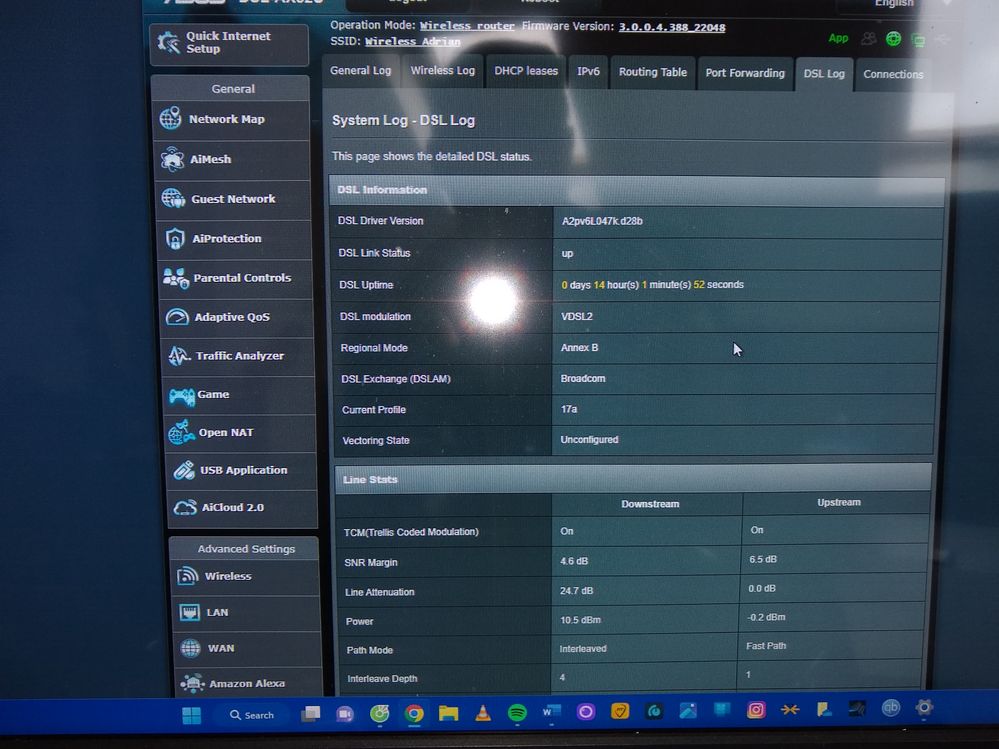Image resolution: width=999 pixels, height=749 pixels.
Task: Open the AiCloud 2.0 page
Action: click(x=232, y=507)
